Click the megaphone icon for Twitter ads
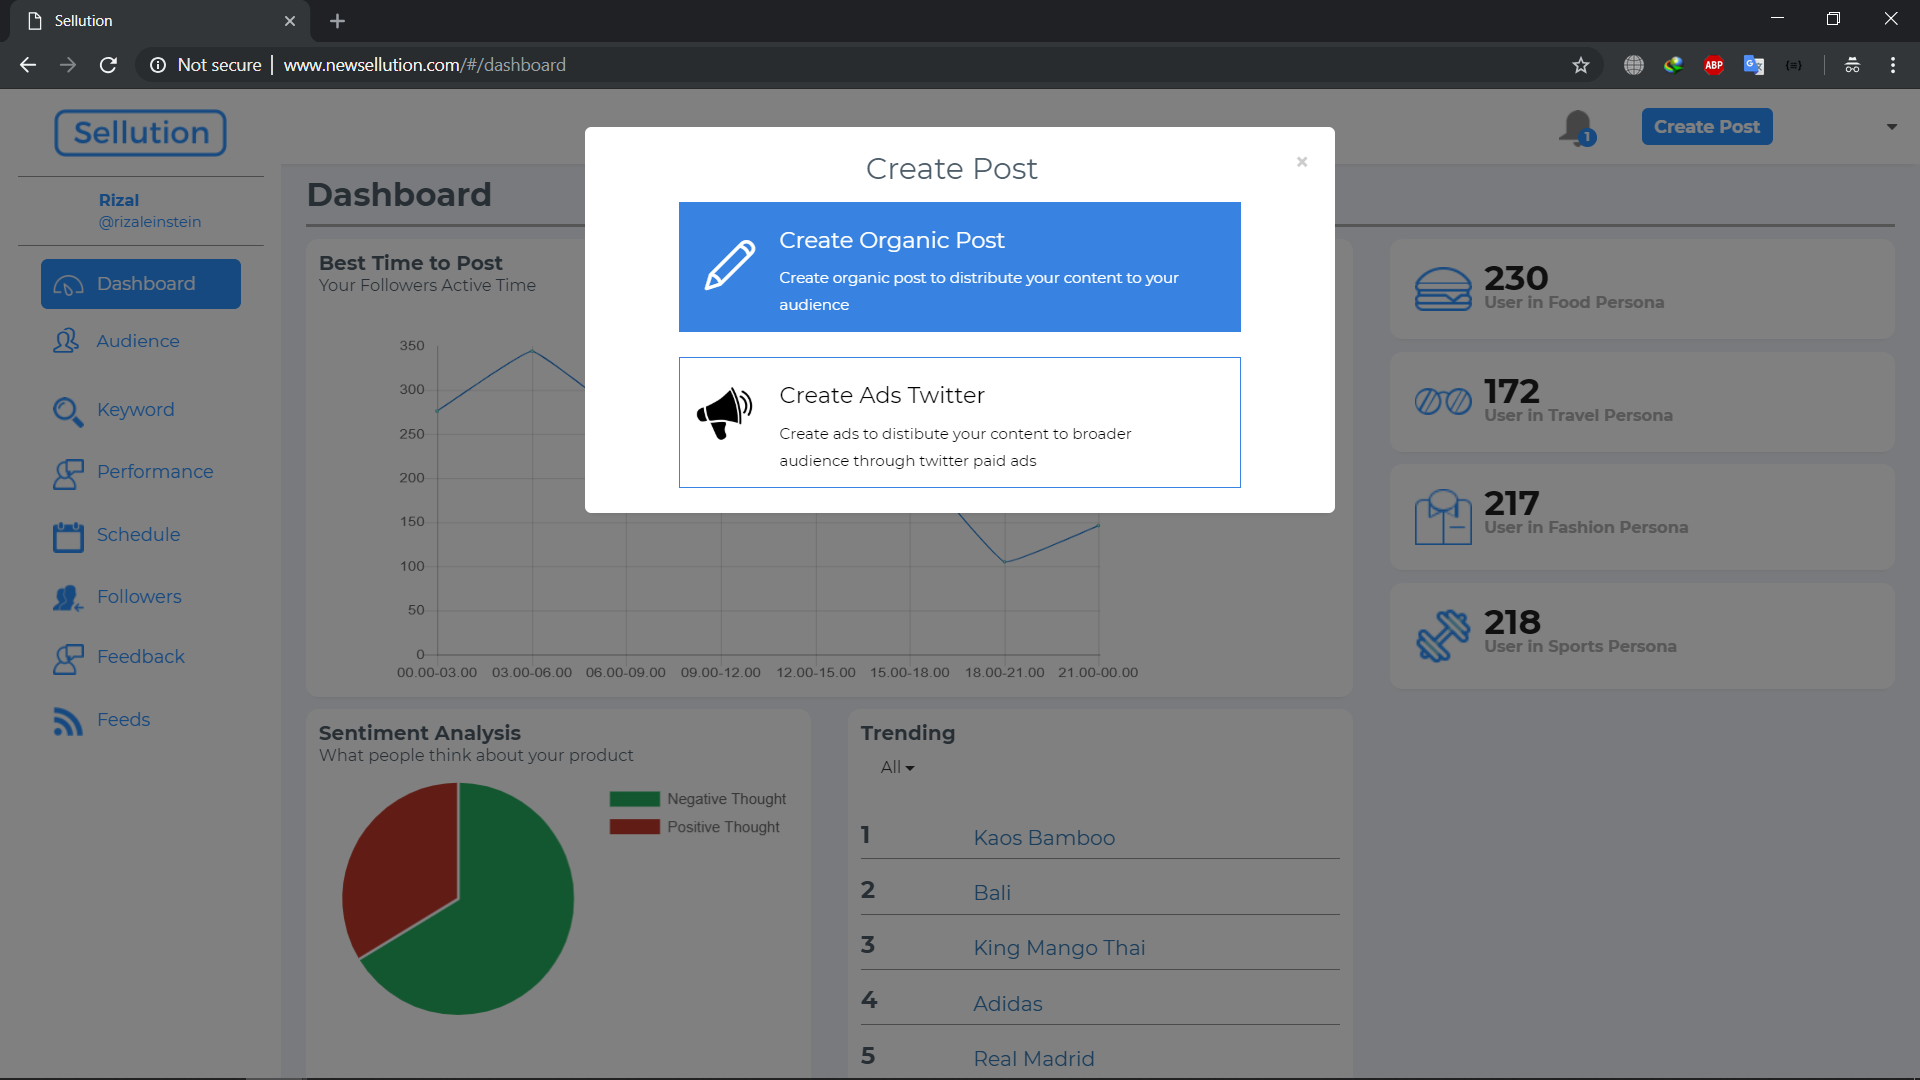 click(x=725, y=412)
